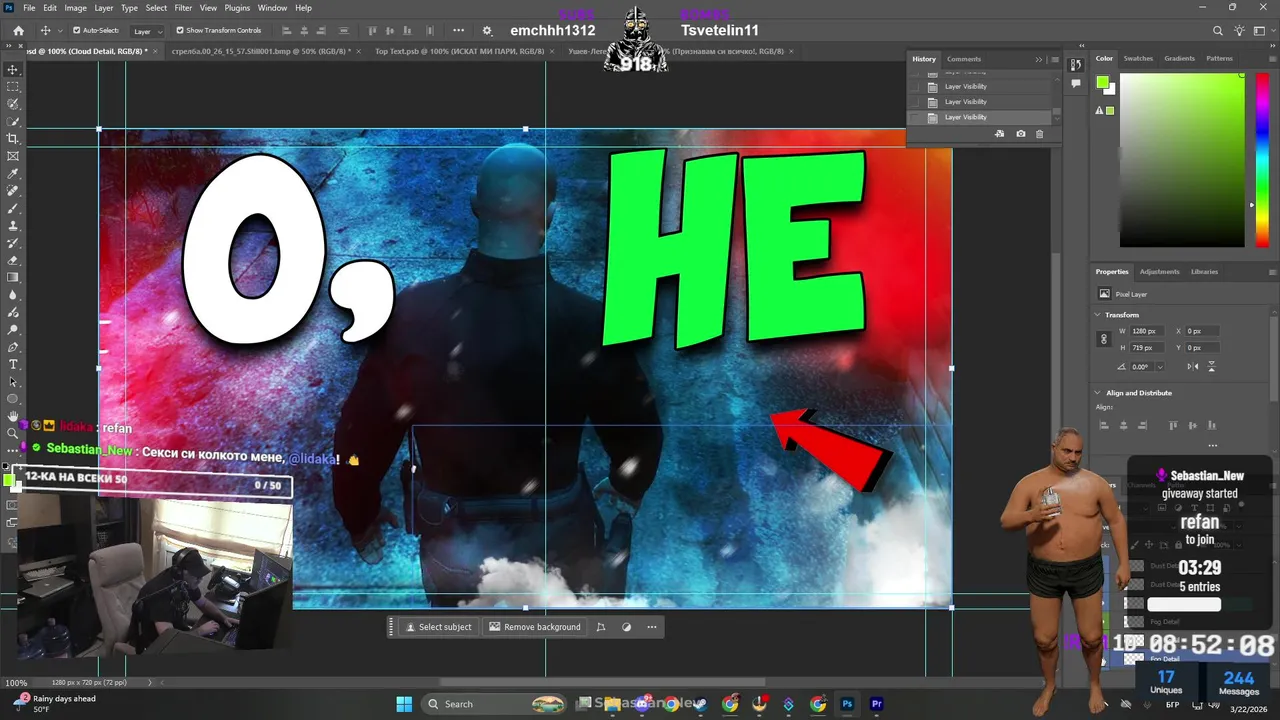
Task: Show more align options in options bar
Action: [x=459, y=31]
